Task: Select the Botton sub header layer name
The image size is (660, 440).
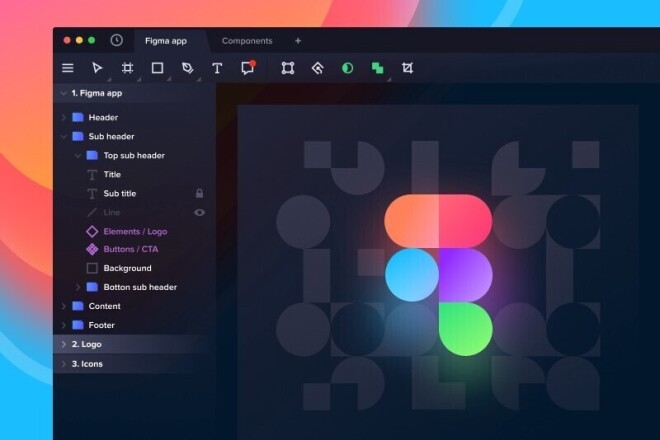Action: 140,287
